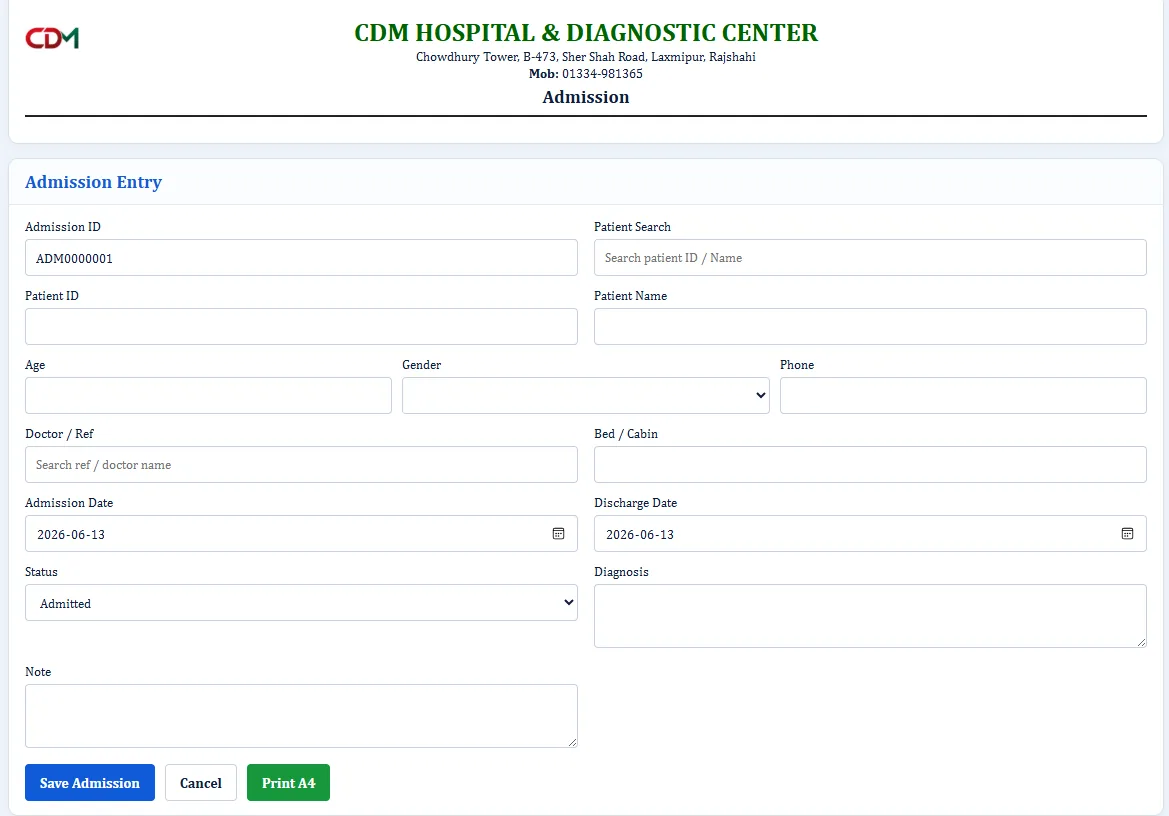Viewport: 1169px width, 816px height.
Task: Open the Status dropdown showing Admitted
Action: (x=301, y=602)
